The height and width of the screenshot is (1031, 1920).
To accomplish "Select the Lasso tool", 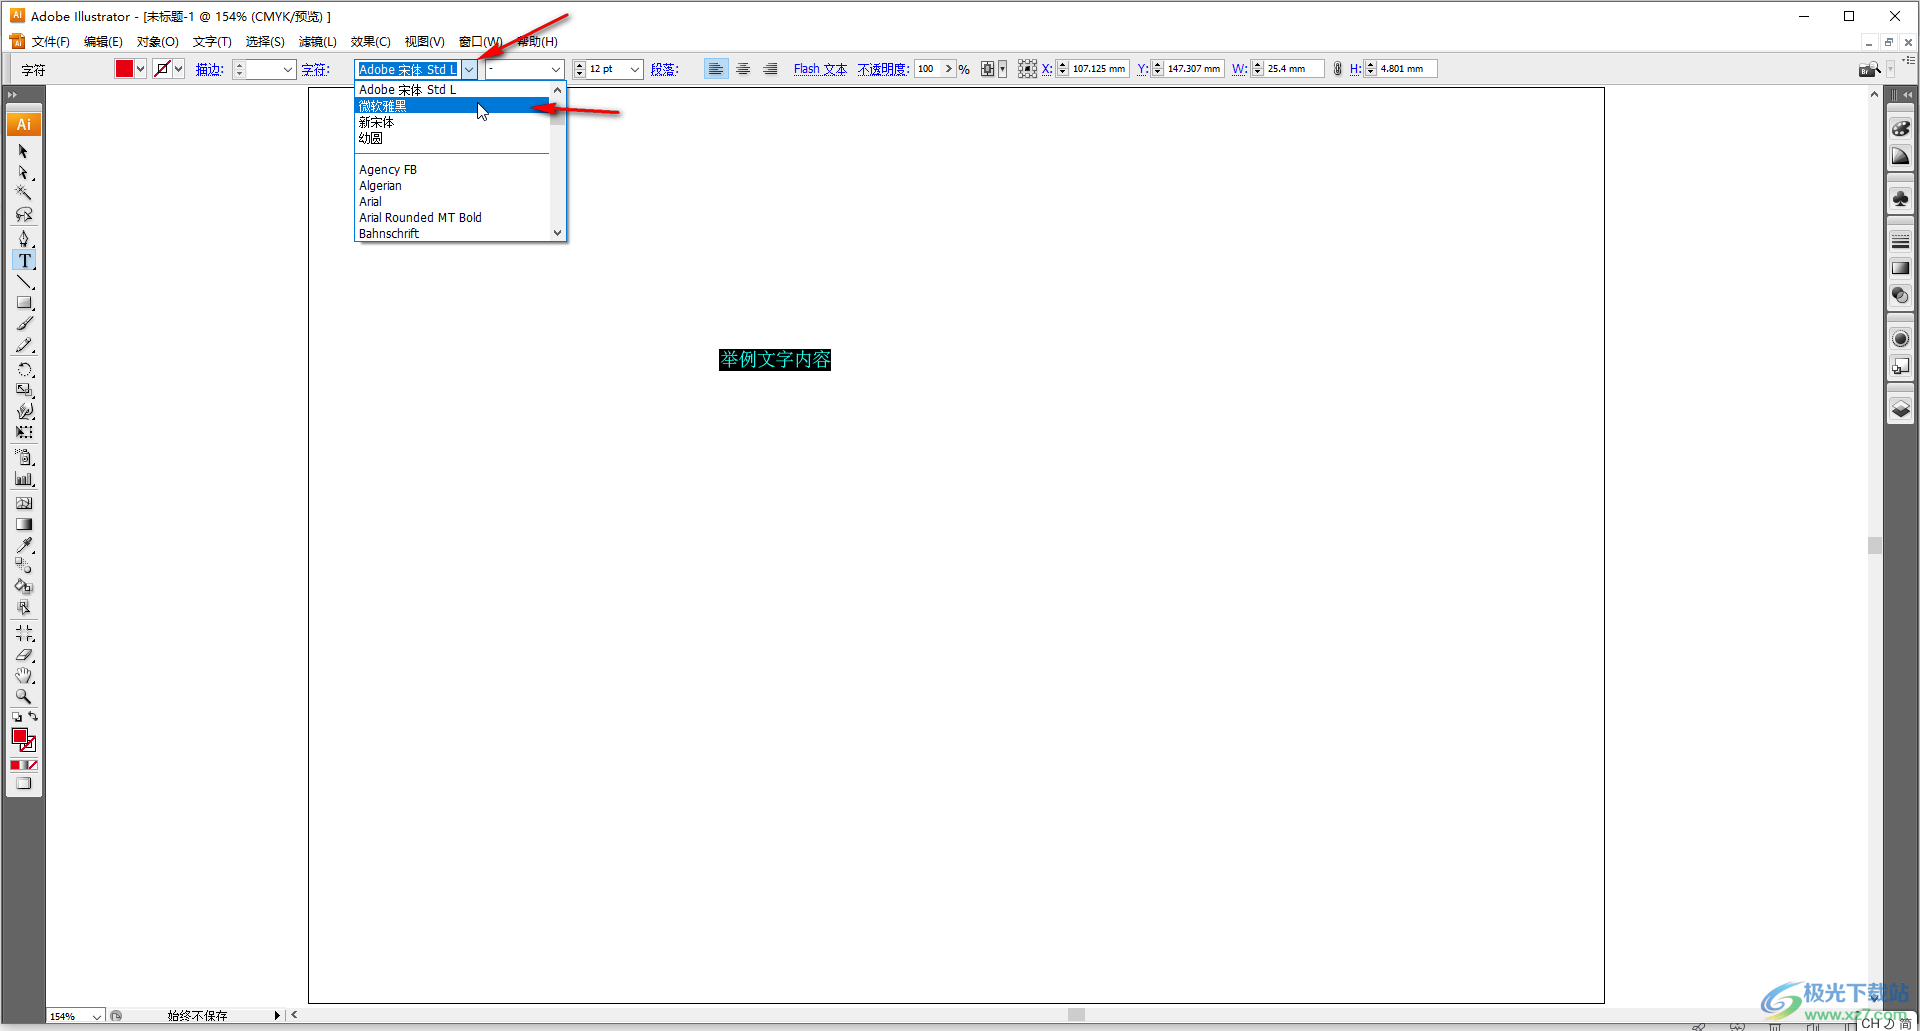I will tap(24, 215).
